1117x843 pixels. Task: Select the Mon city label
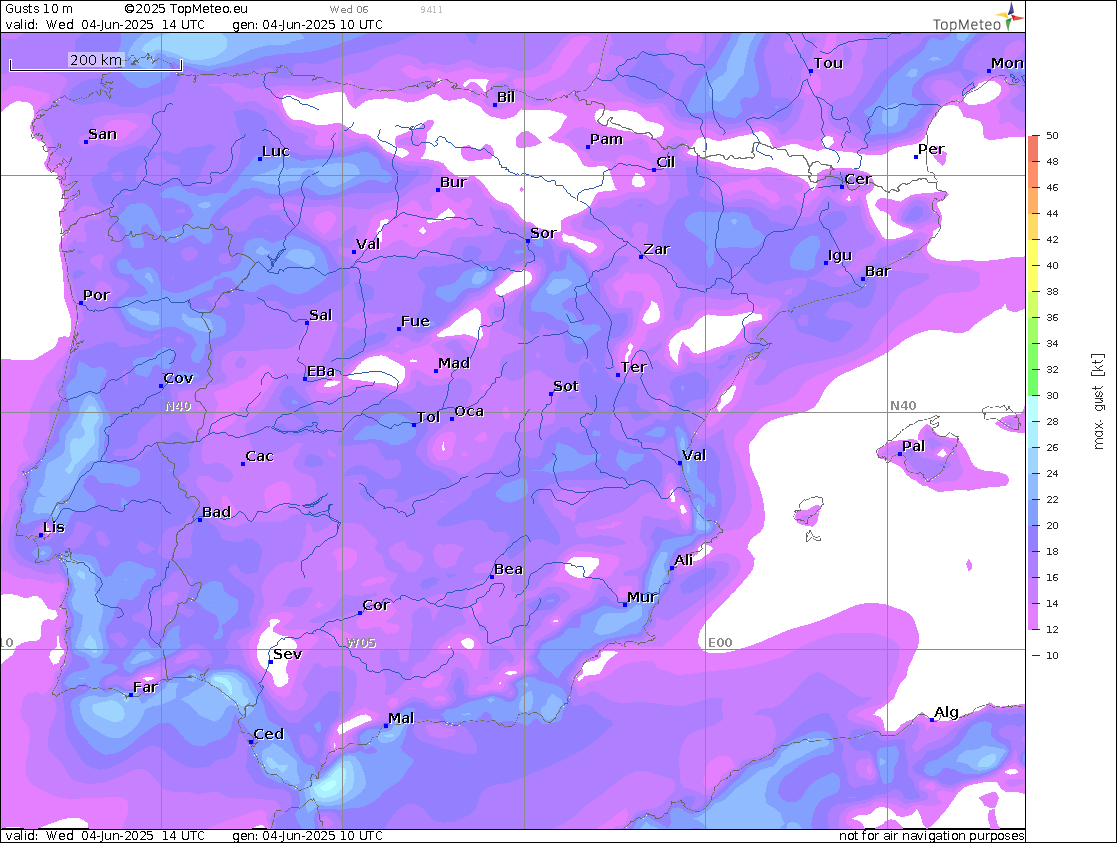(1007, 63)
